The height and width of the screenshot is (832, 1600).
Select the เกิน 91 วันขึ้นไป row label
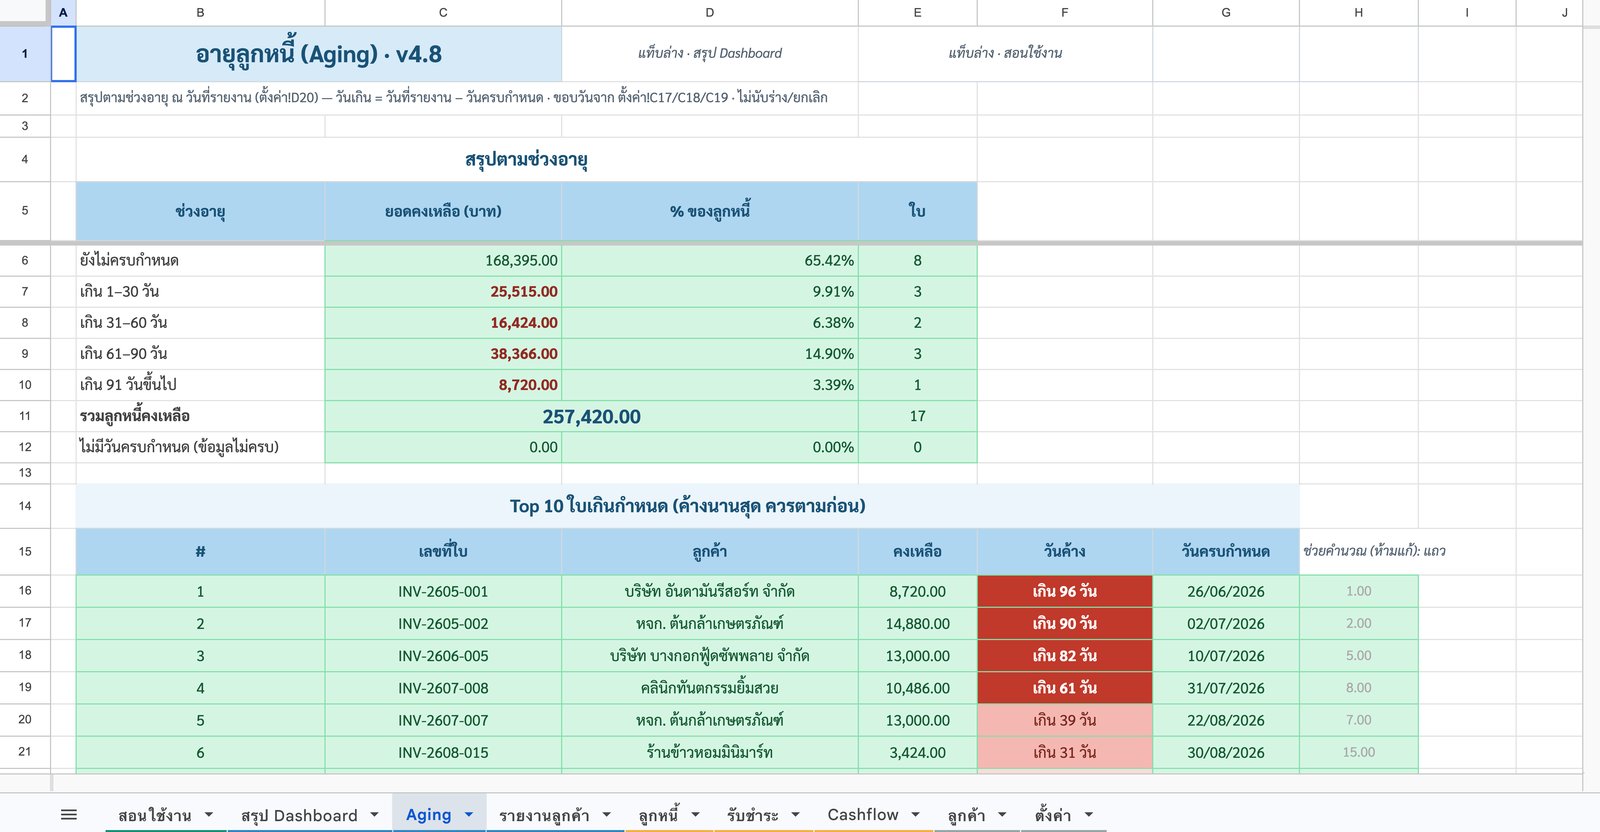200,385
